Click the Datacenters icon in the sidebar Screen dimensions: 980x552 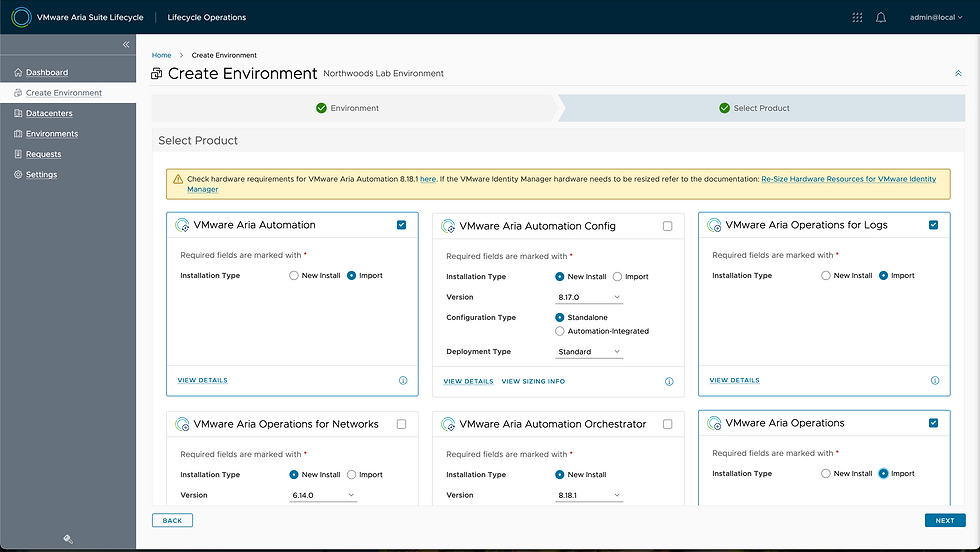pos(18,113)
